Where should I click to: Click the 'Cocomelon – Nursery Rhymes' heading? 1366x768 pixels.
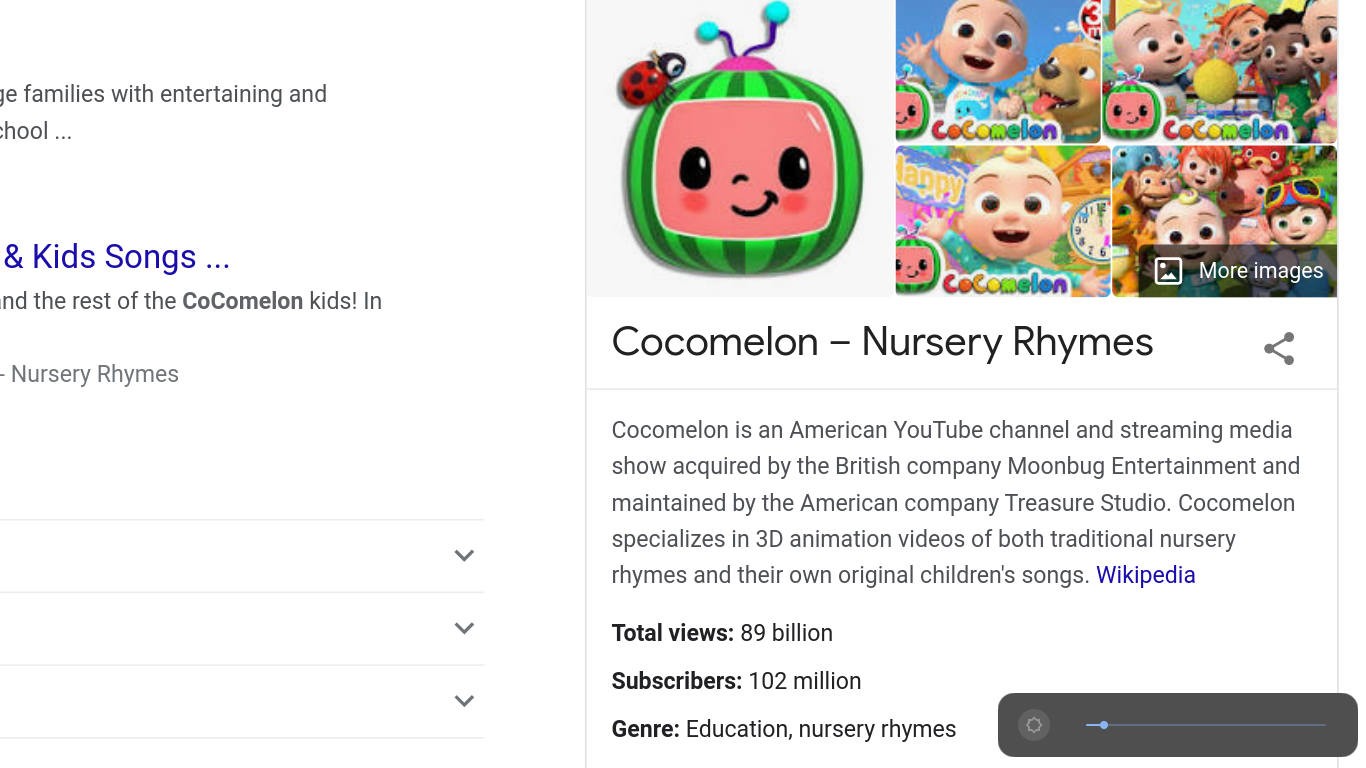[x=882, y=342]
